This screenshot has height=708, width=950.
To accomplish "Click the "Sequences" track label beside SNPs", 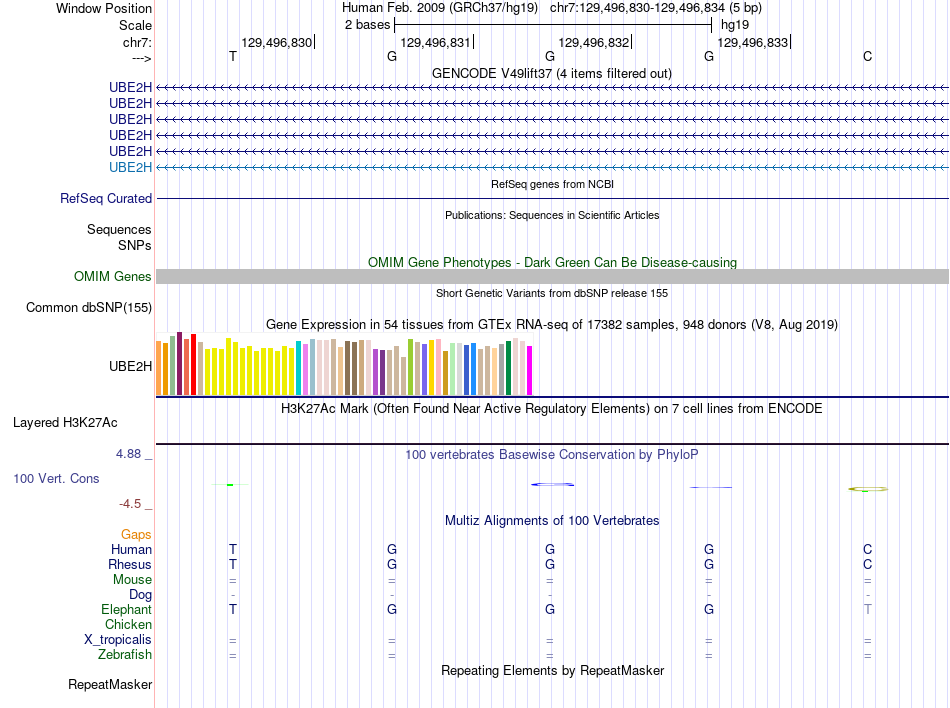I will point(119,230).
